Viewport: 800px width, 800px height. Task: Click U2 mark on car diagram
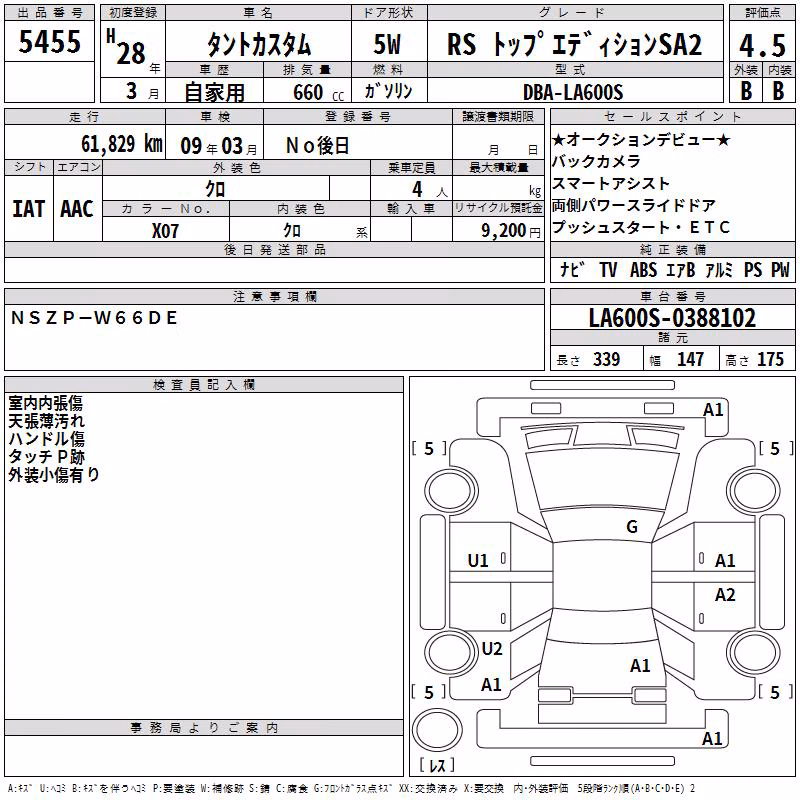click(x=492, y=649)
